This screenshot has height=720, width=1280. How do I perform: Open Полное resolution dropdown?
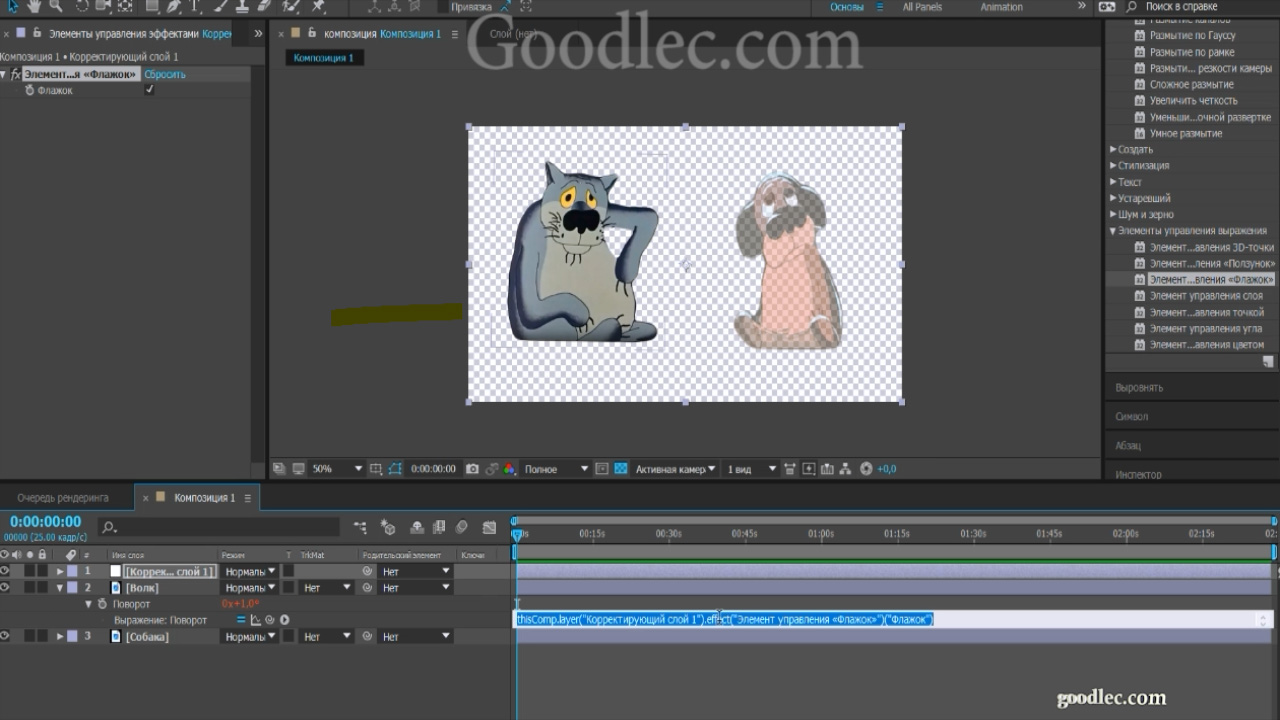557,469
